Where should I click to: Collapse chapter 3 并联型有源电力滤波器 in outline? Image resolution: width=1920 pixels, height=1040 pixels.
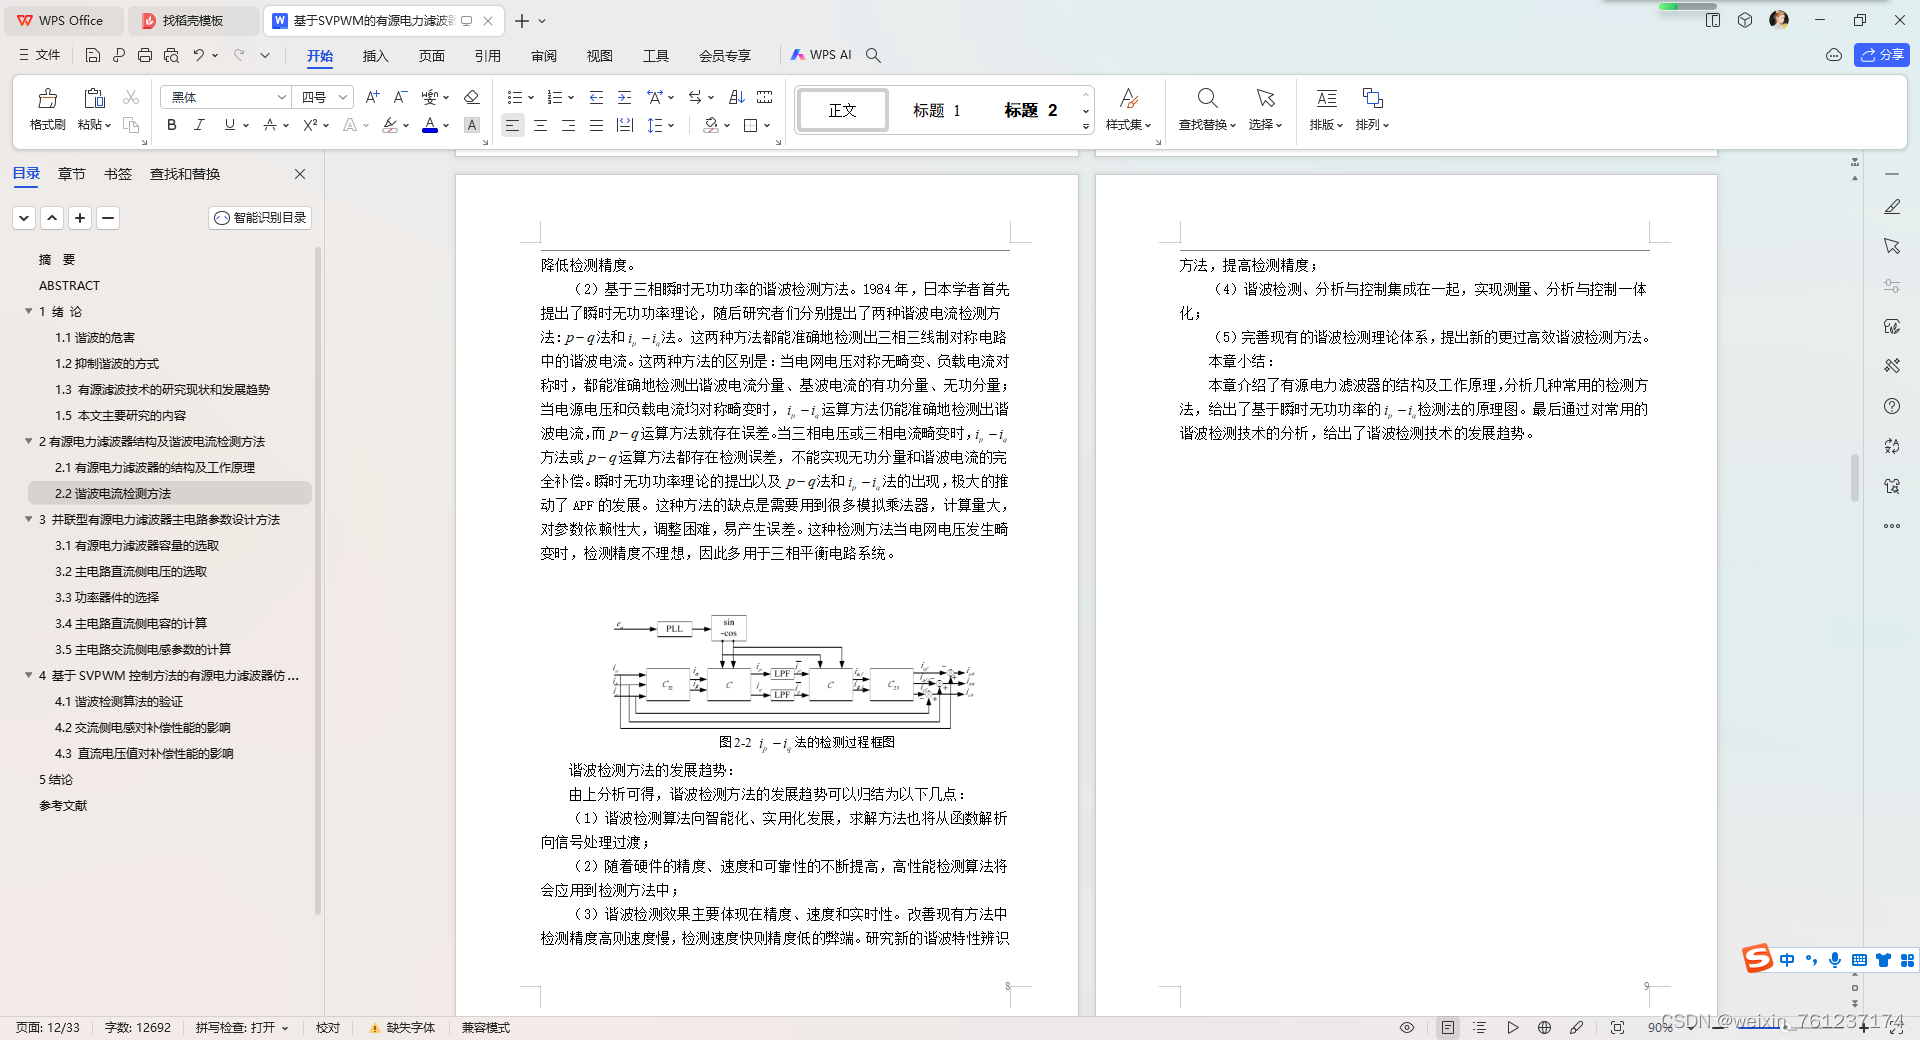point(28,519)
